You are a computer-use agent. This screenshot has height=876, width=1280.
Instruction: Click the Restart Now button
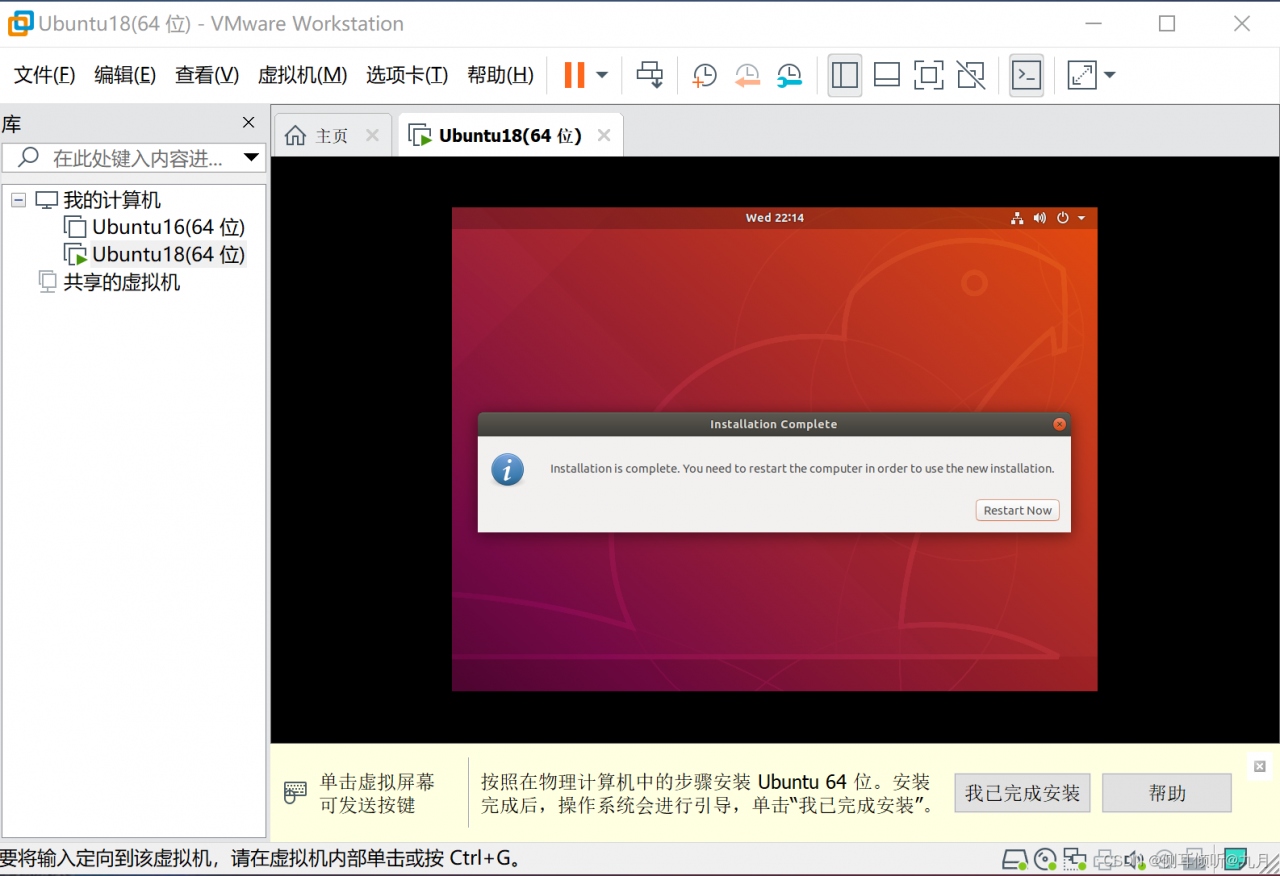[1017, 510]
